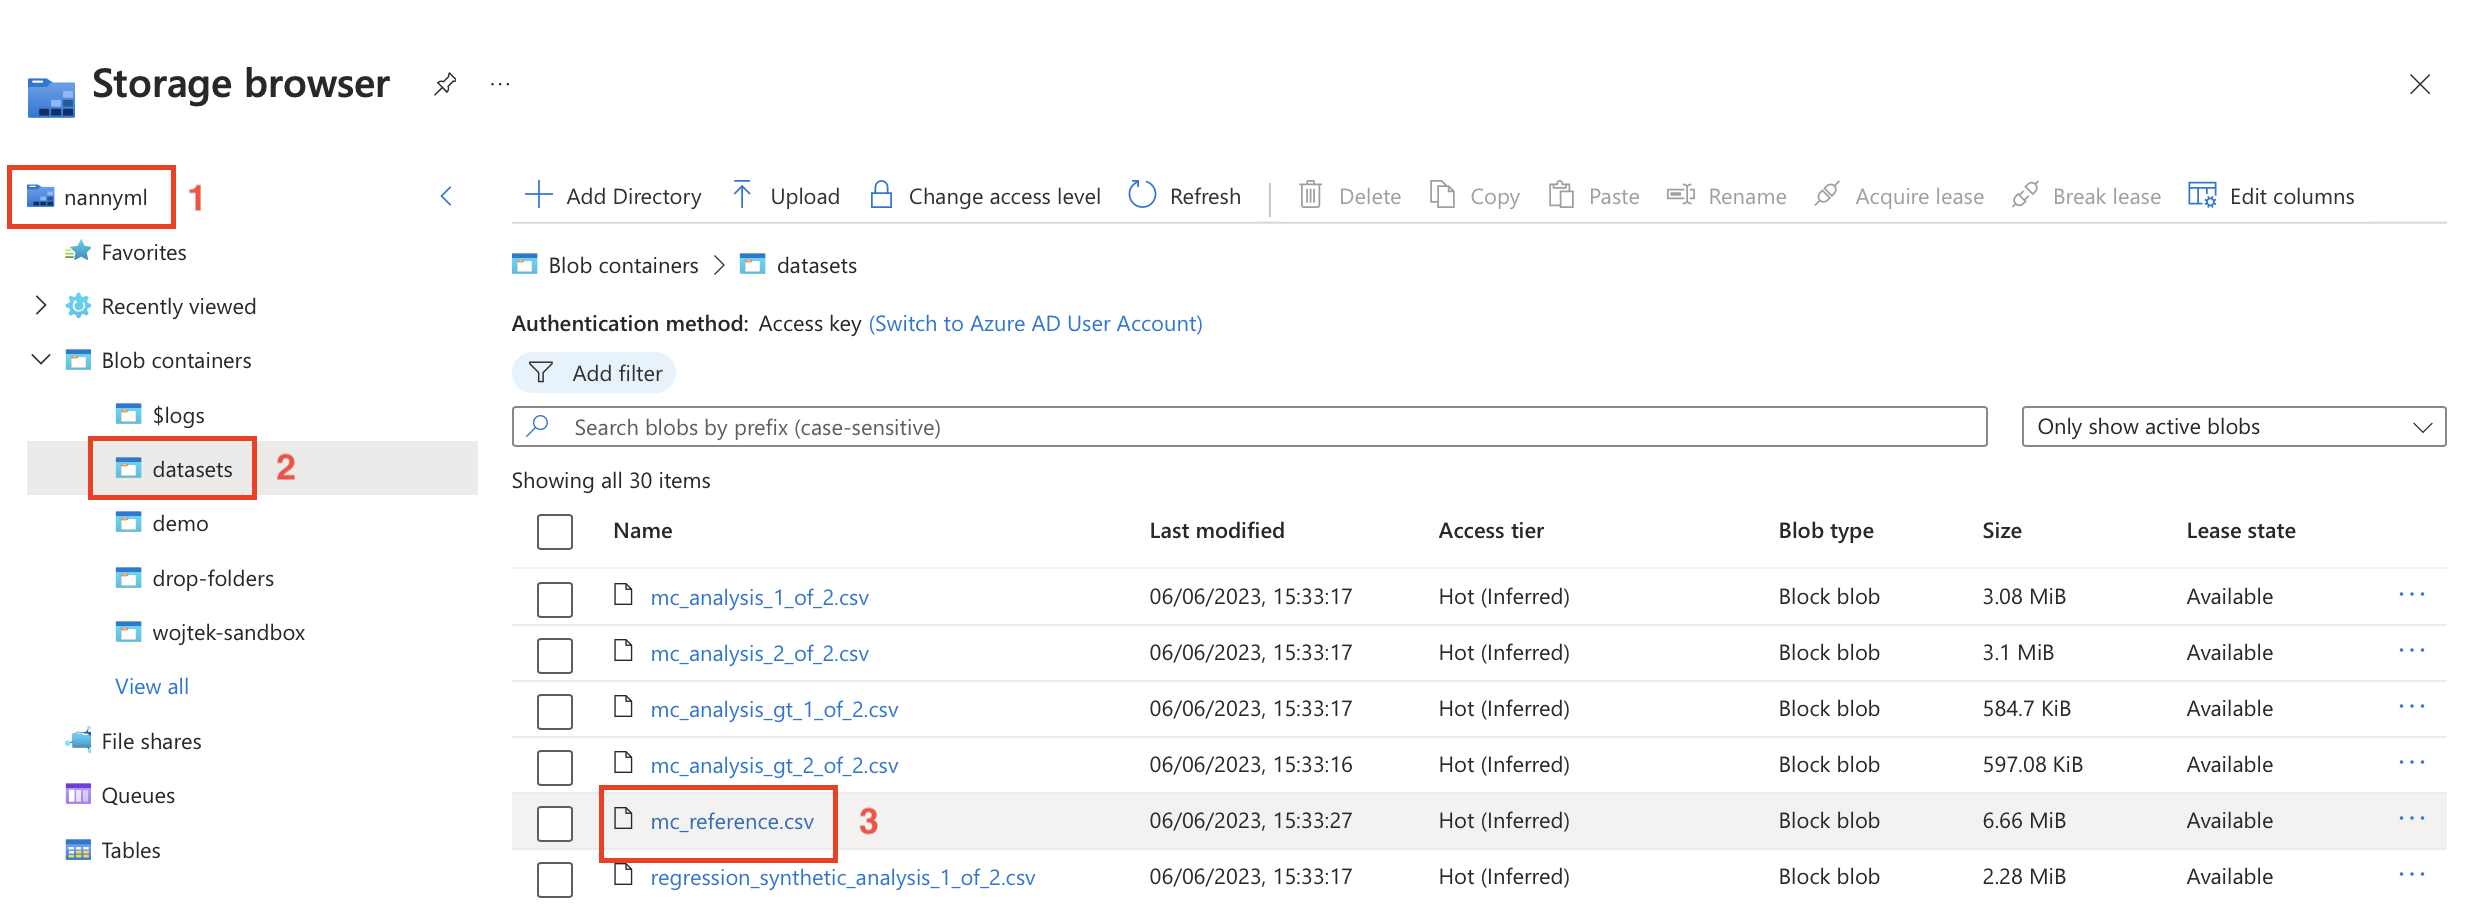Viewport: 2468px width, 904px height.
Task: Click the Change access level lock icon
Action: coord(881,195)
